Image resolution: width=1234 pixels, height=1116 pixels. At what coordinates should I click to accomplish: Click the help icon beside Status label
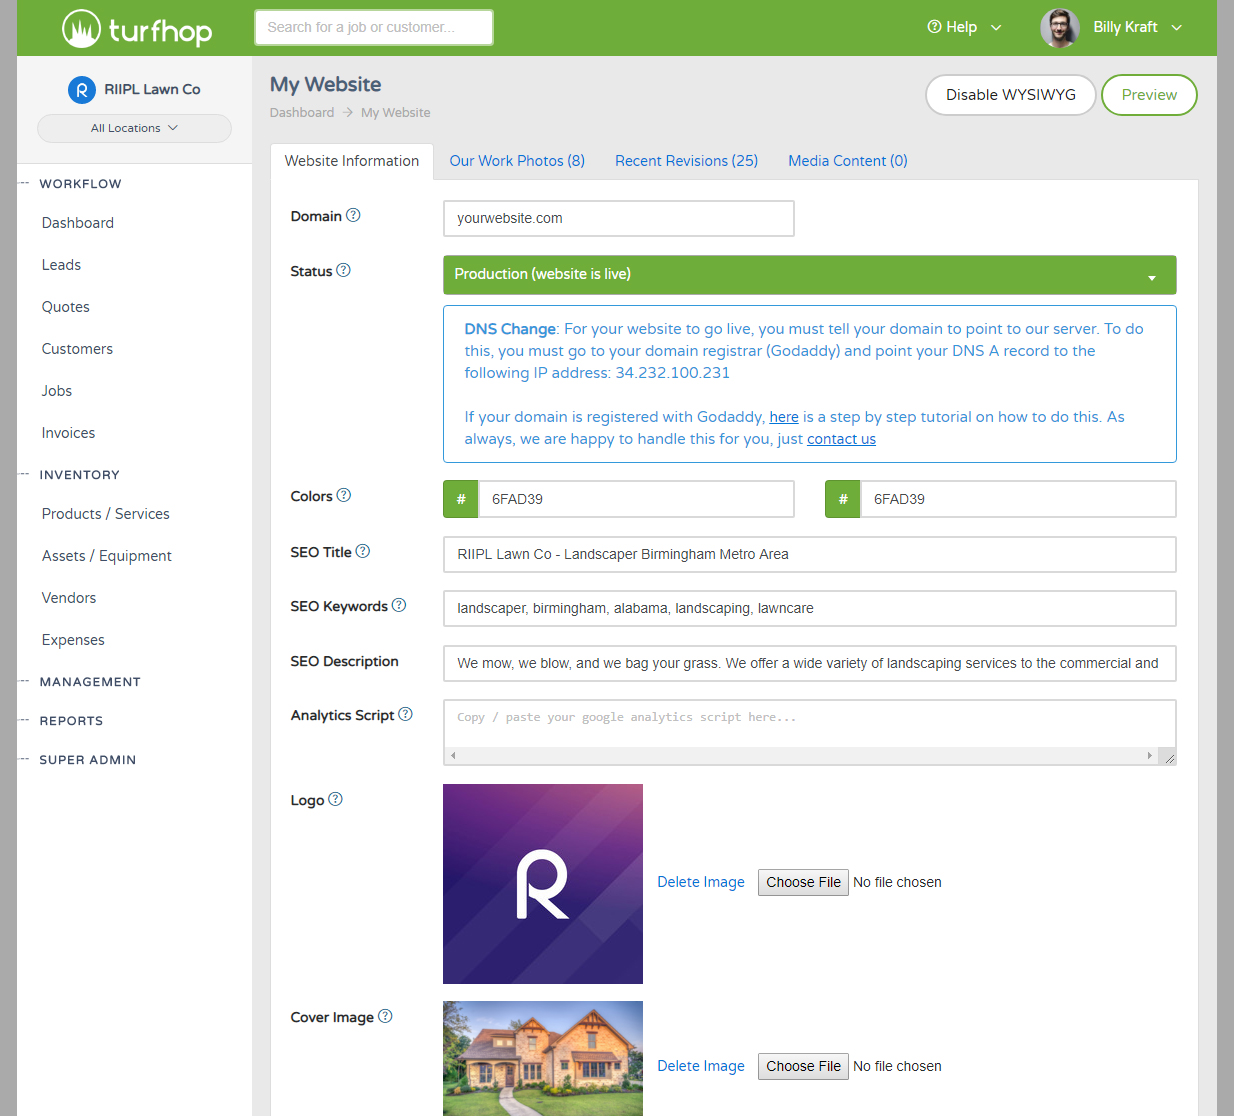click(x=343, y=270)
